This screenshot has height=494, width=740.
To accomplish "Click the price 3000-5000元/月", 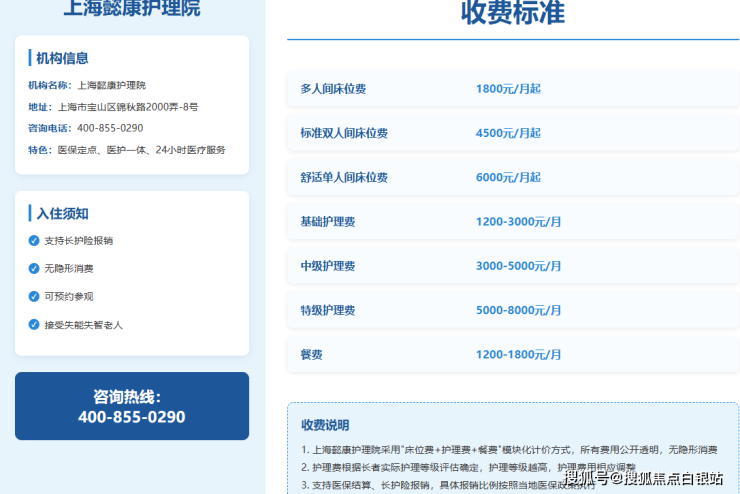I will [x=518, y=266].
